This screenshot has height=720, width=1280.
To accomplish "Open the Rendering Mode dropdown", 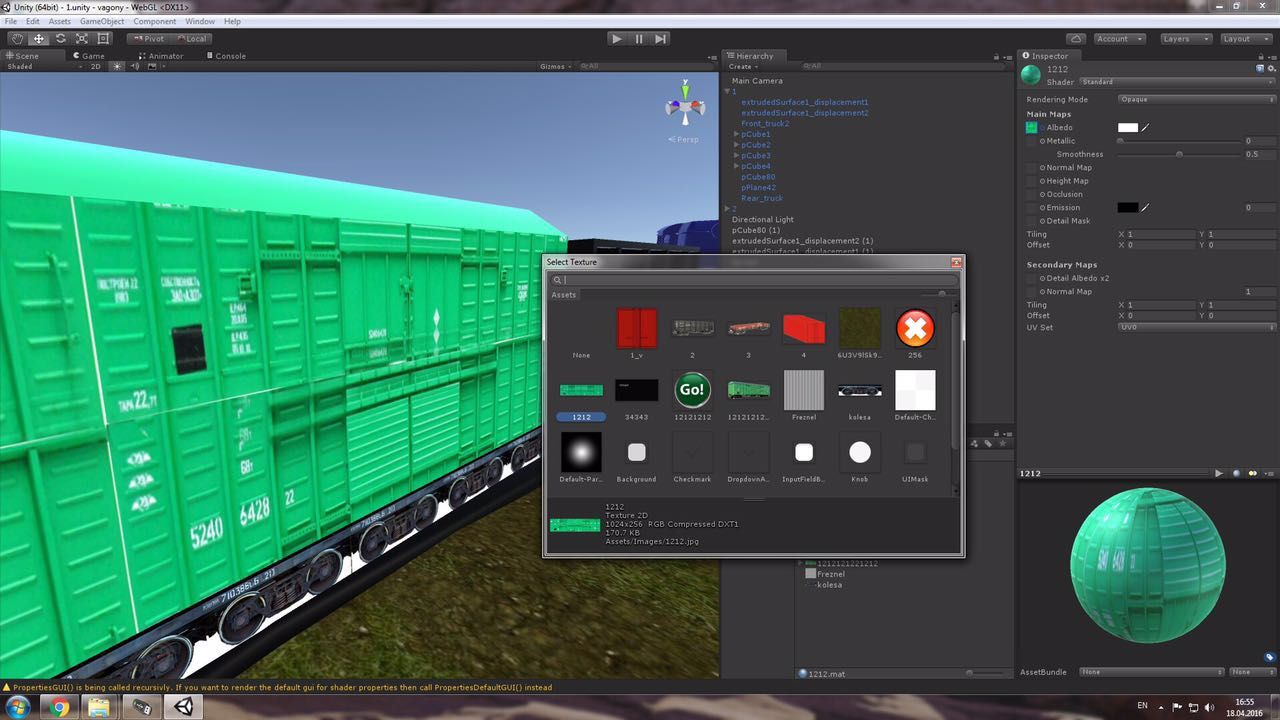I will (x=1196, y=99).
